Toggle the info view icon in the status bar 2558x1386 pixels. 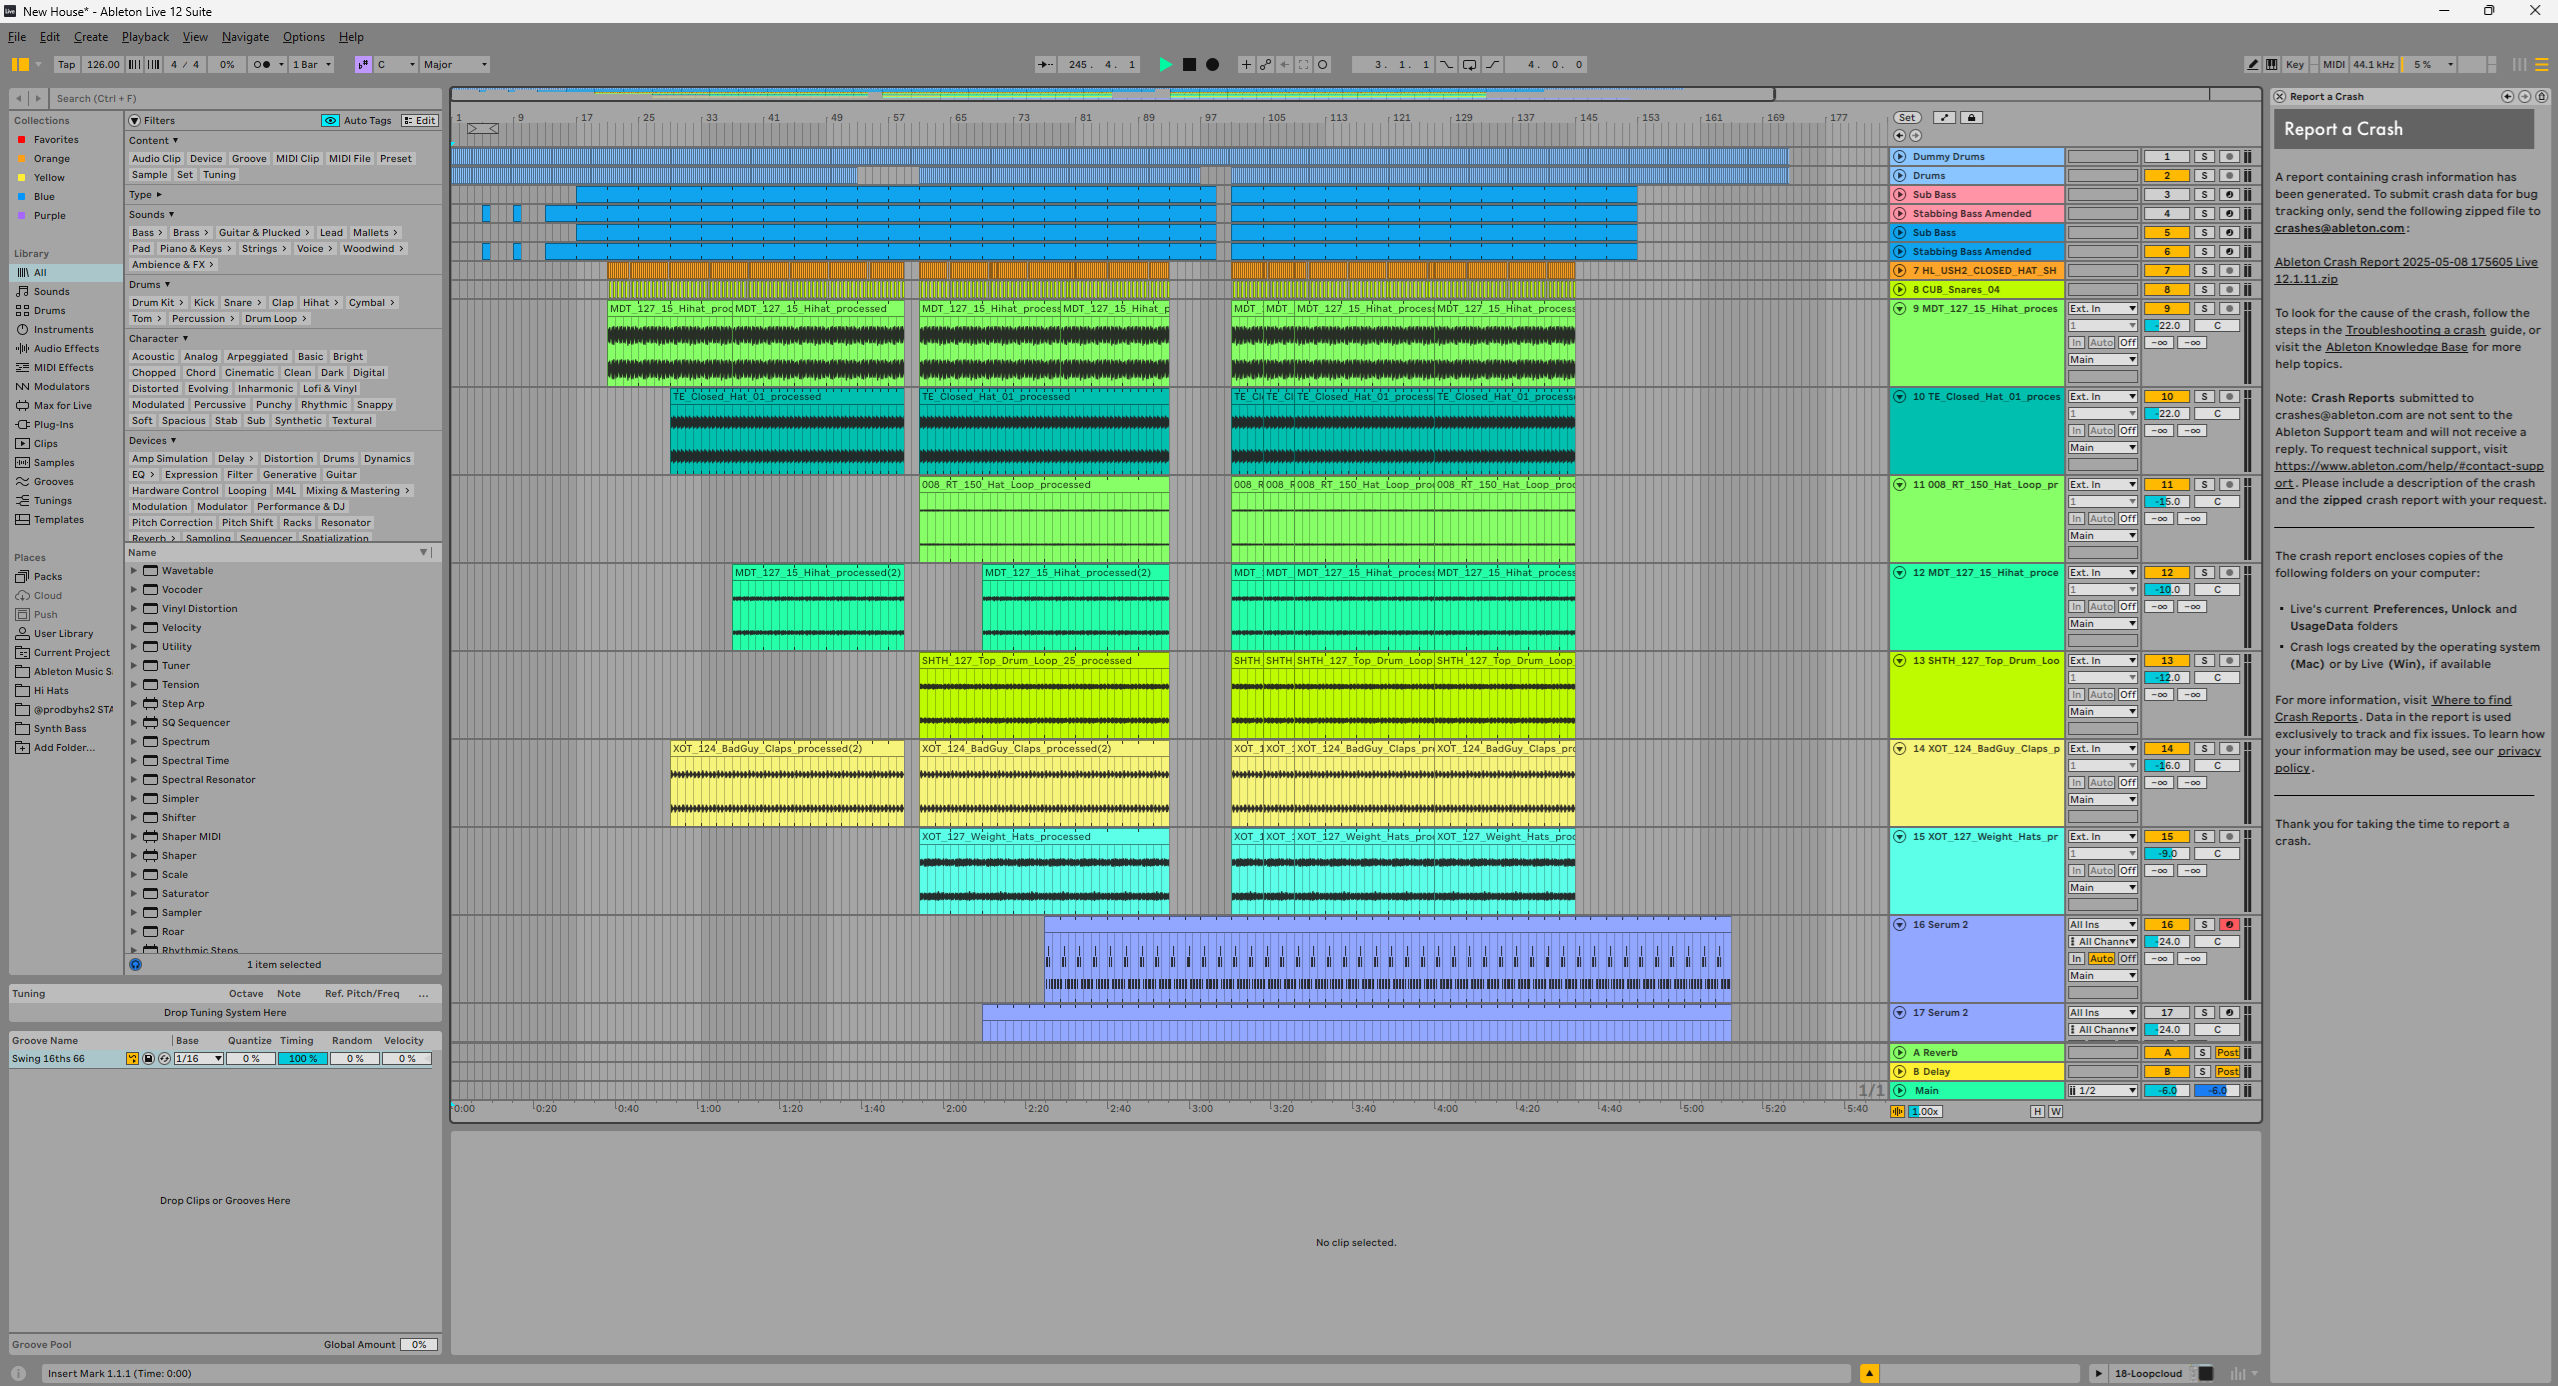click(x=19, y=1374)
